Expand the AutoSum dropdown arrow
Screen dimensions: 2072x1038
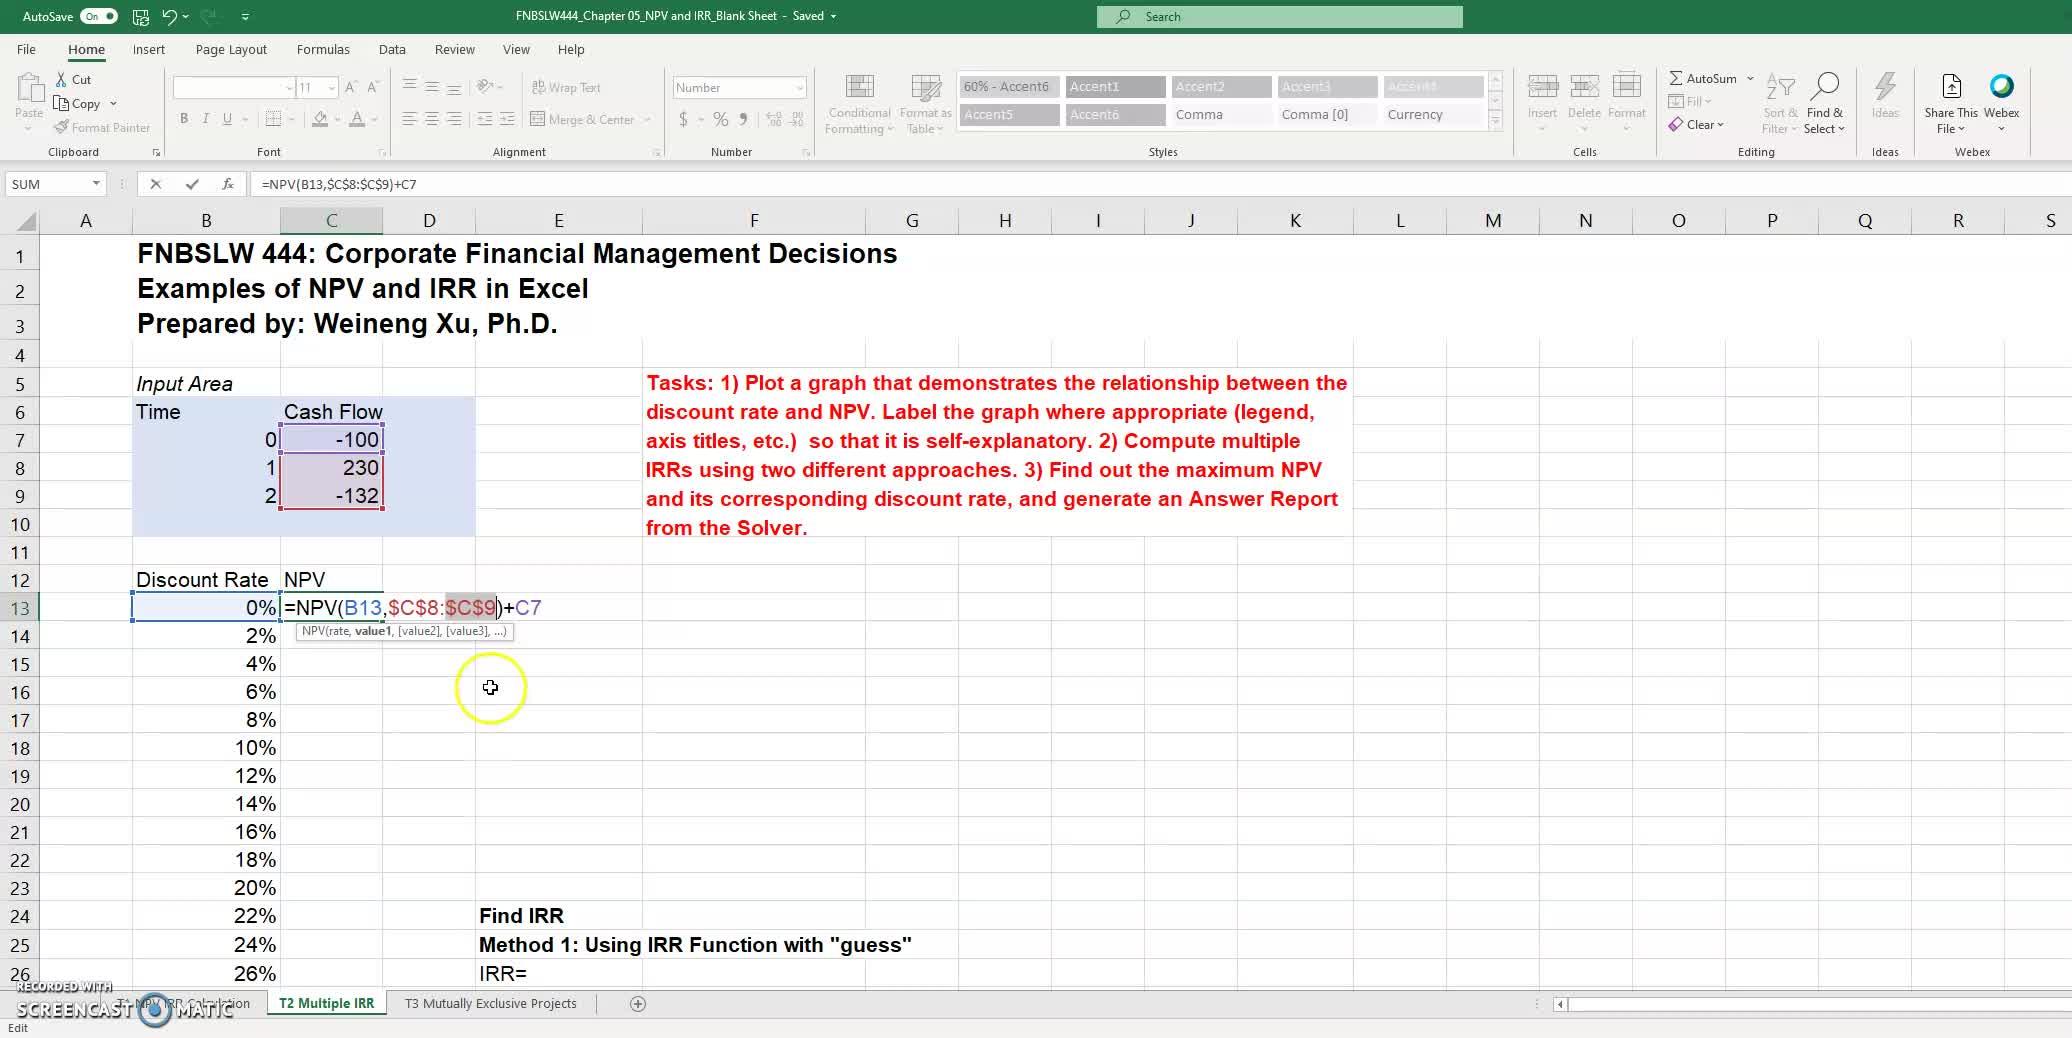coord(1750,78)
